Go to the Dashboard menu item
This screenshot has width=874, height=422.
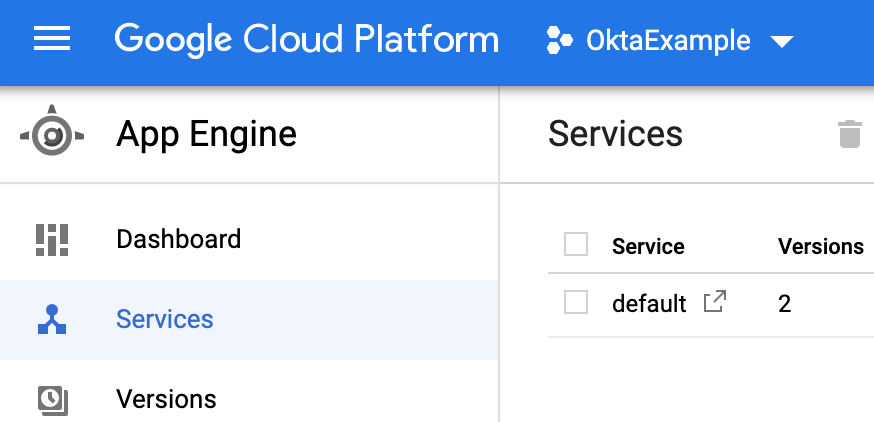tap(178, 240)
